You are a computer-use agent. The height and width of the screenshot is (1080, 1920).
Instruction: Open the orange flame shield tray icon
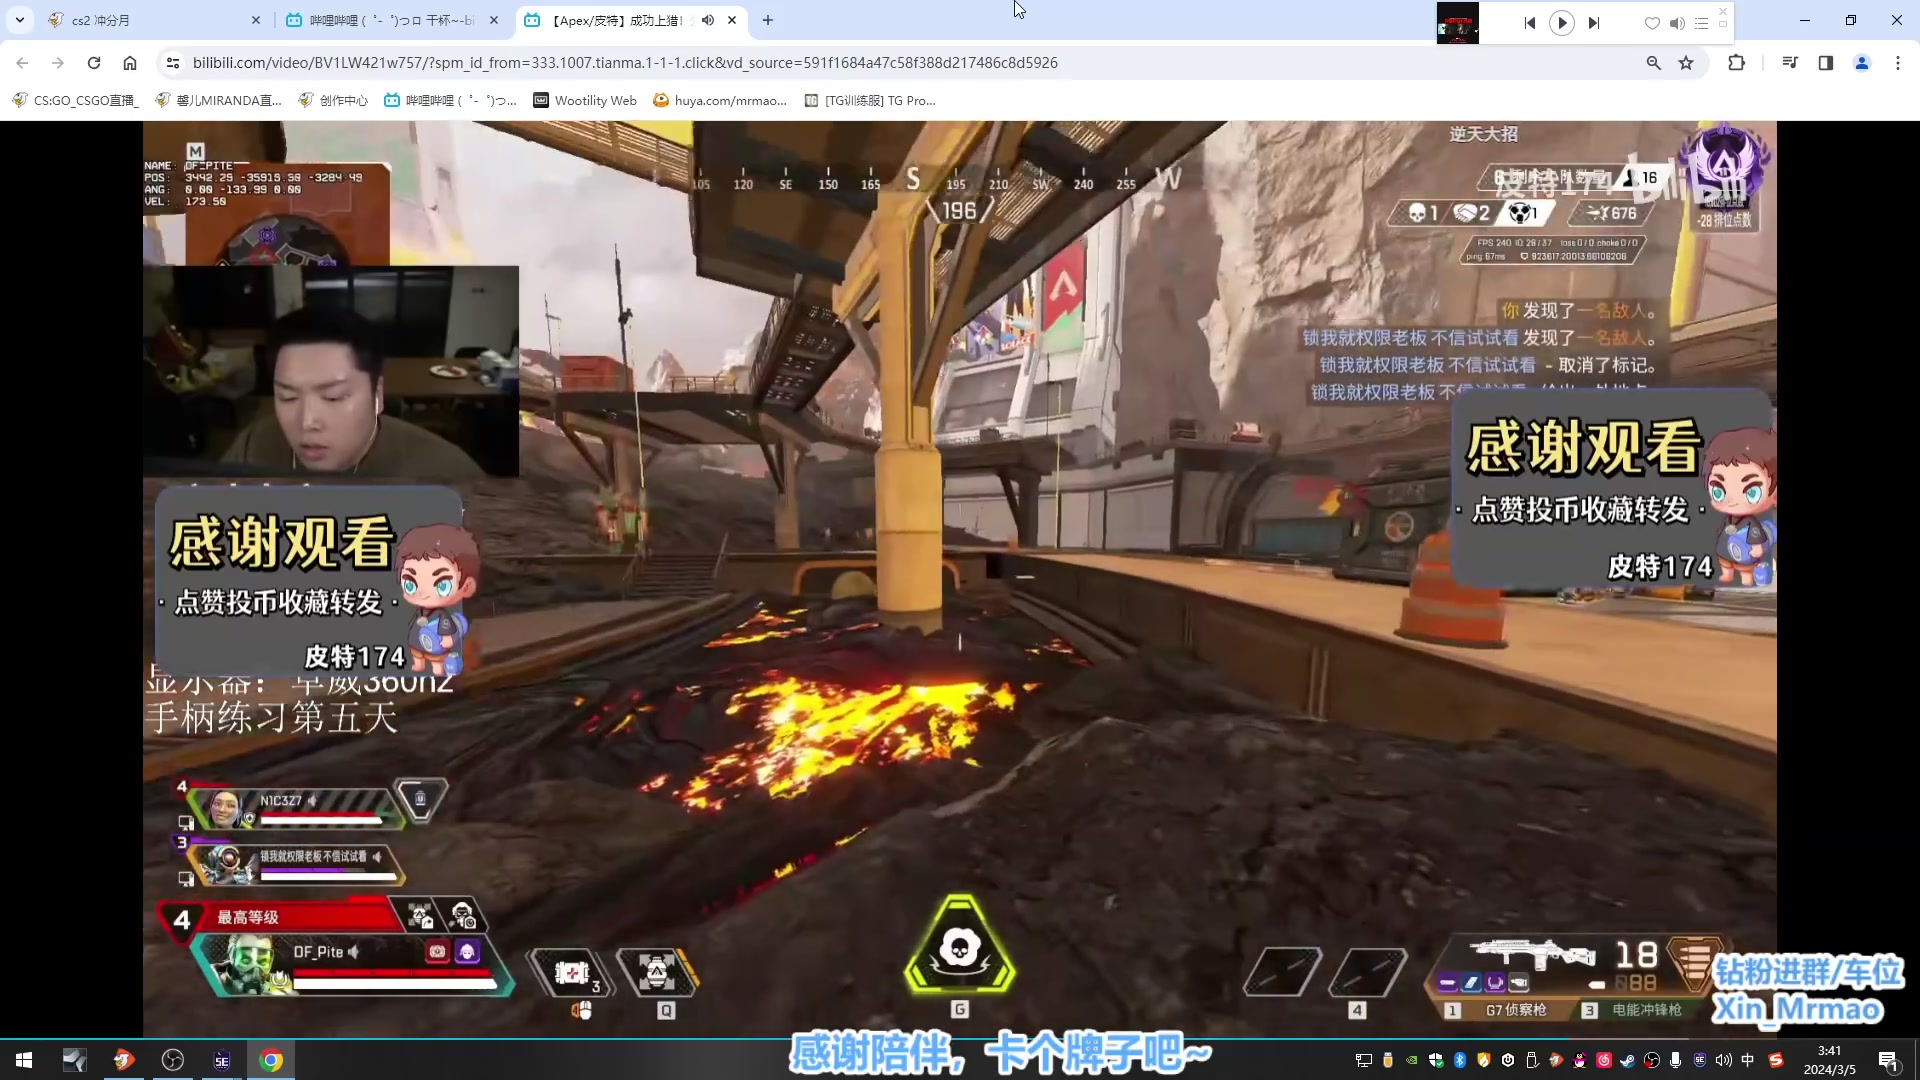(x=1484, y=1060)
